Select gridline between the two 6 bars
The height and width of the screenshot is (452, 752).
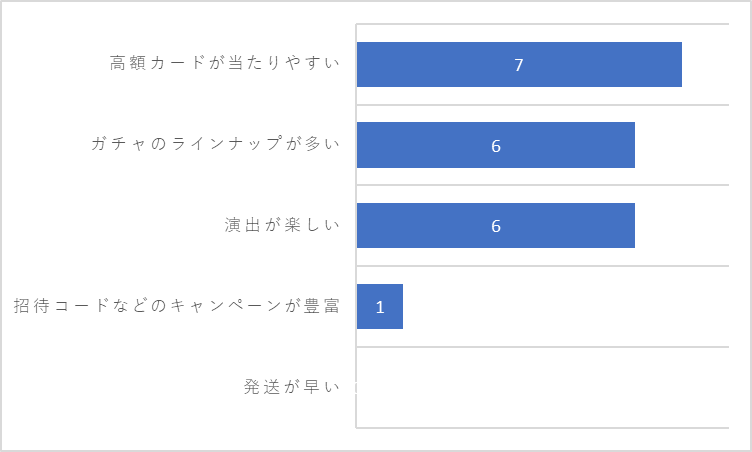(543, 185)
